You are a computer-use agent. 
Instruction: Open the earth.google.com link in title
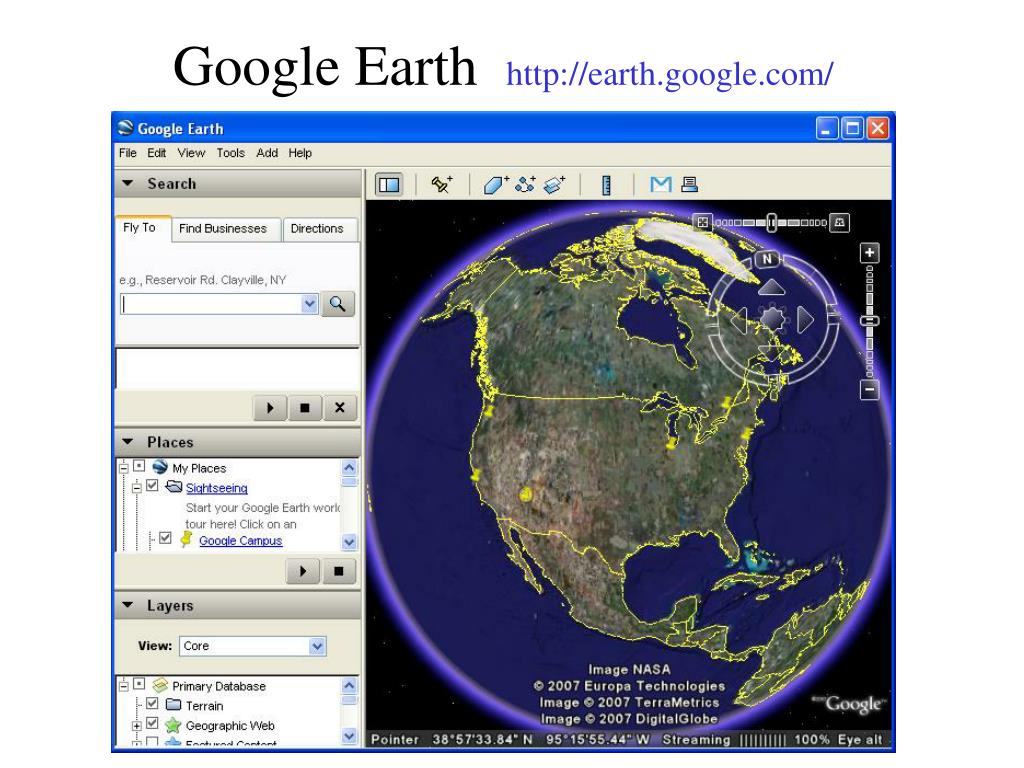click(669, 74)
